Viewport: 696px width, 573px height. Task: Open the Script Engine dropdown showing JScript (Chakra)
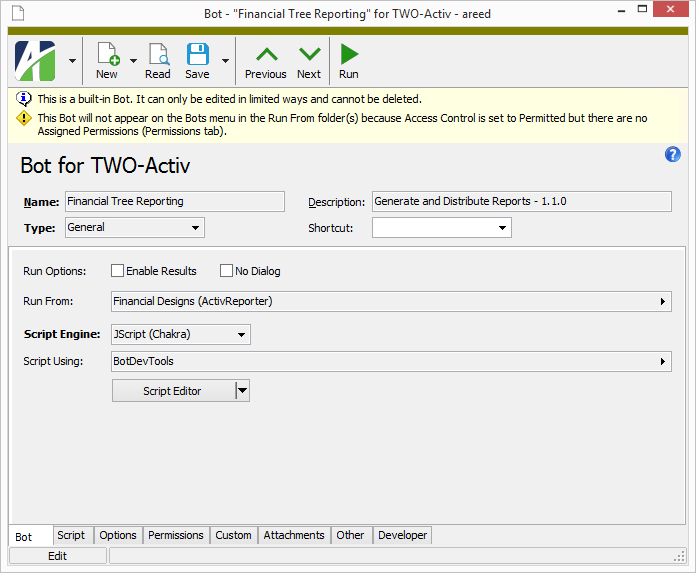click(x=241, y=334)
